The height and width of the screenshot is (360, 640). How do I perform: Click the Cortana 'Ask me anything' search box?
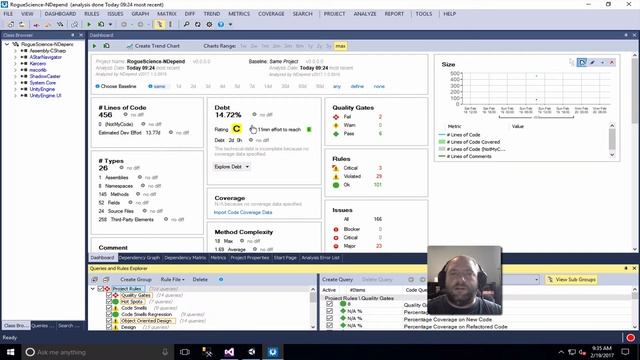(97, 352)
